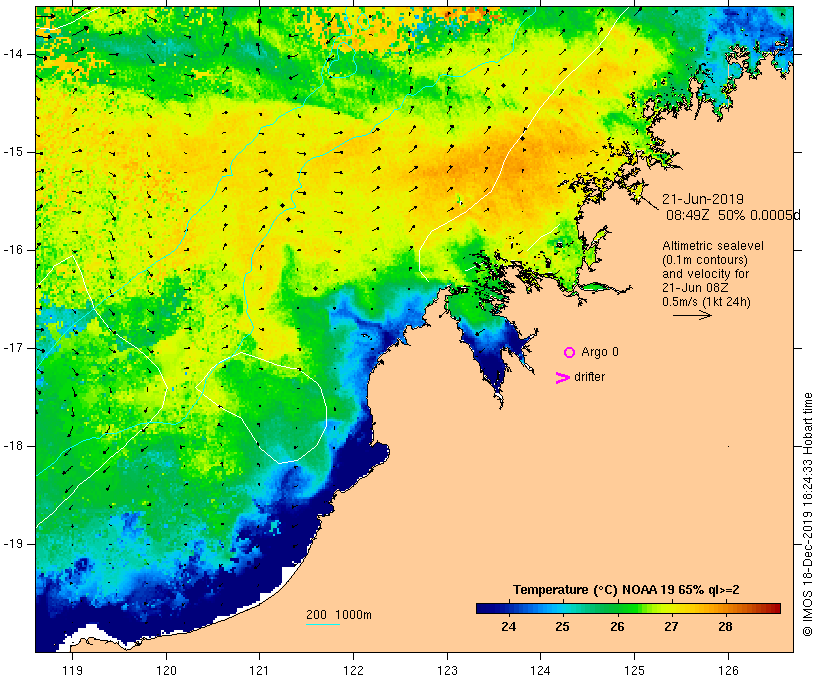Click the latitude label -17
This screenshot has width=820, height=680.
12,348
